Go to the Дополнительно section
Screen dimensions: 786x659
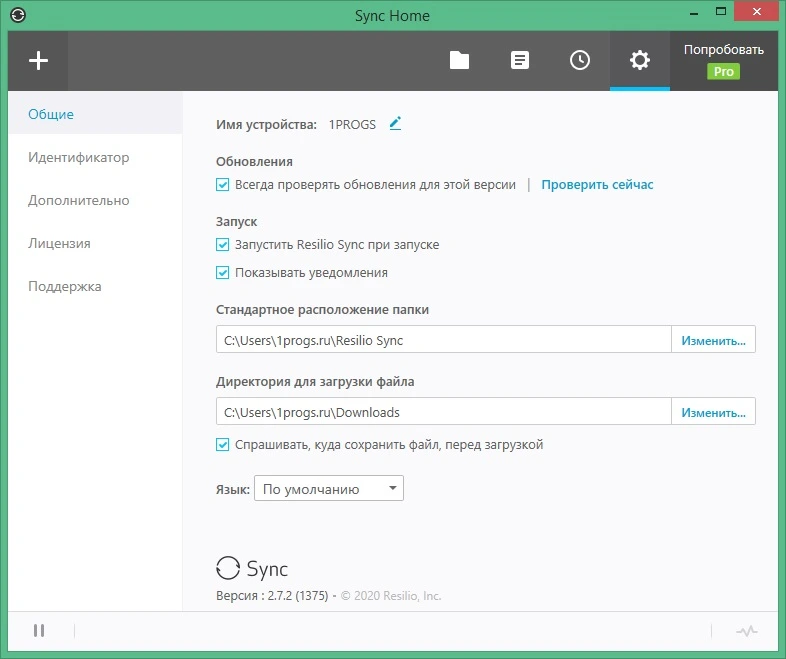pyautogui.click(x=79, y=200)
